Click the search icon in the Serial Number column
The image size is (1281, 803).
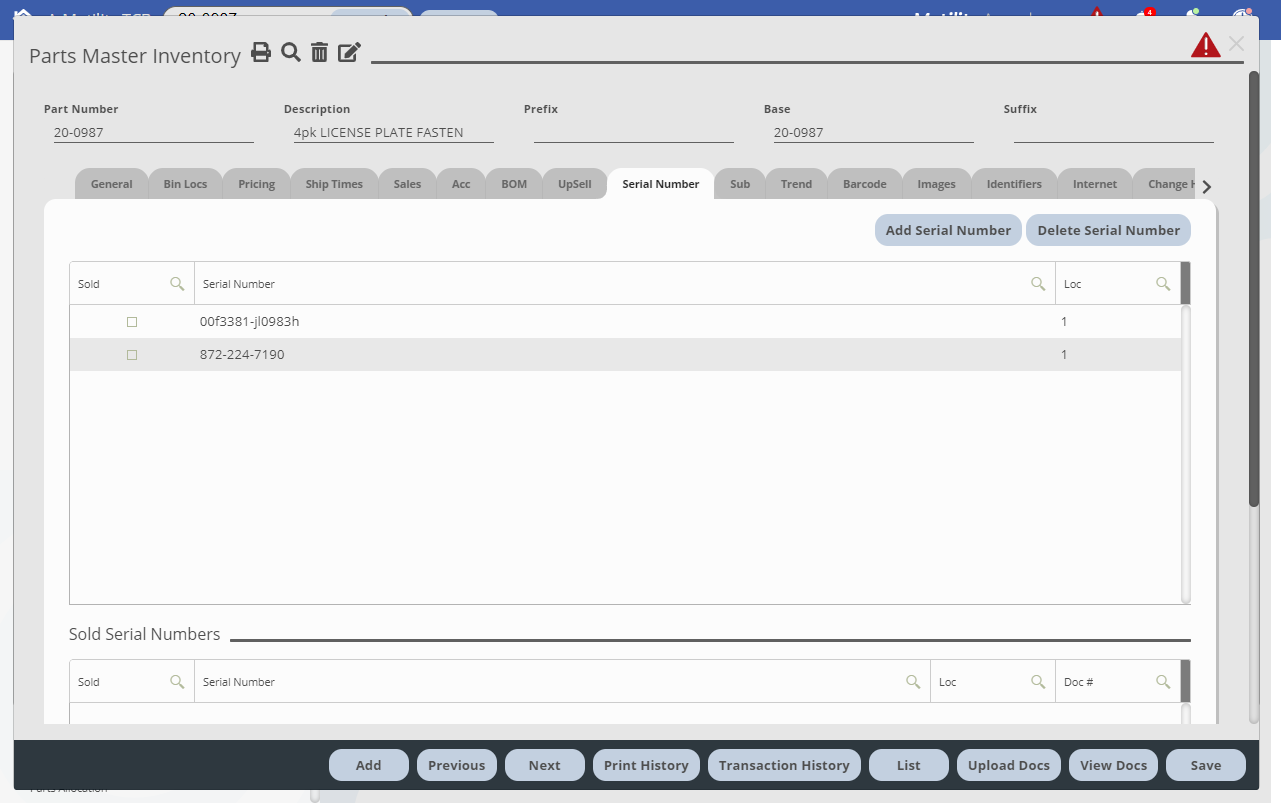point(1038,283)
